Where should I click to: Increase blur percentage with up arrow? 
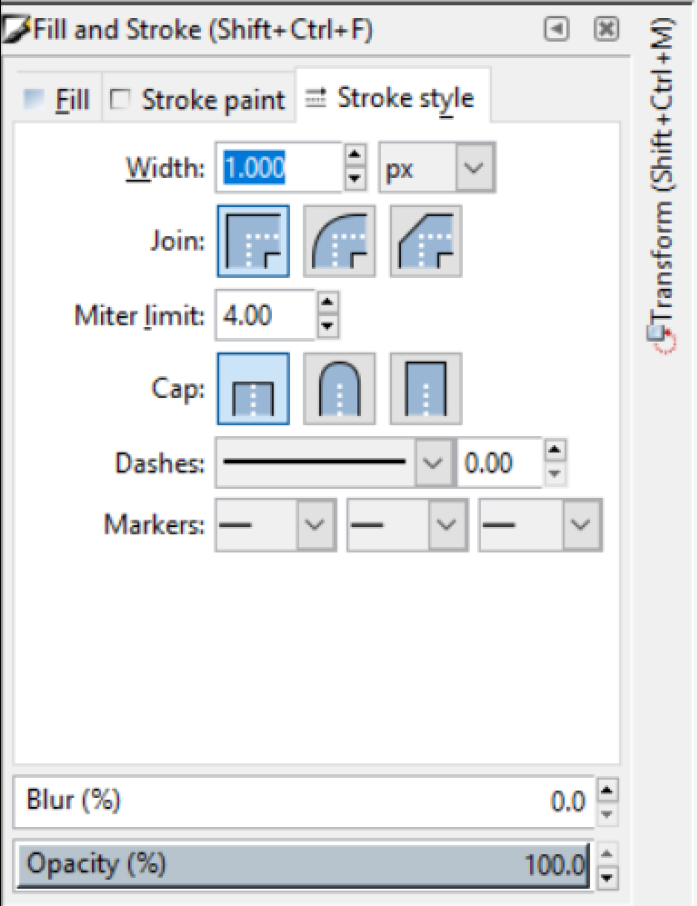coord(606,790)
